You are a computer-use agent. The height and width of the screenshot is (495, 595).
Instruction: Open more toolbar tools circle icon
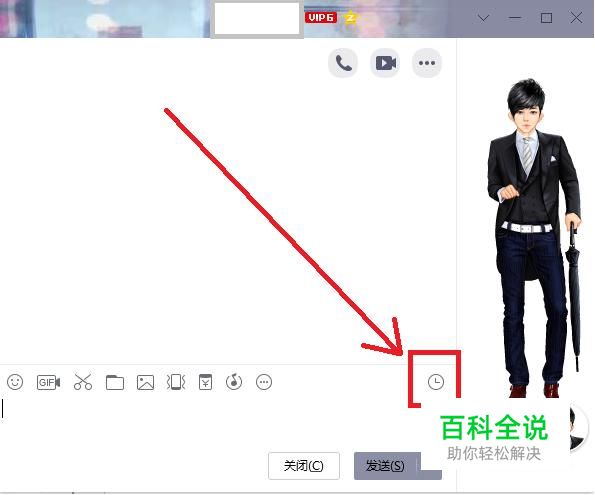264,382
